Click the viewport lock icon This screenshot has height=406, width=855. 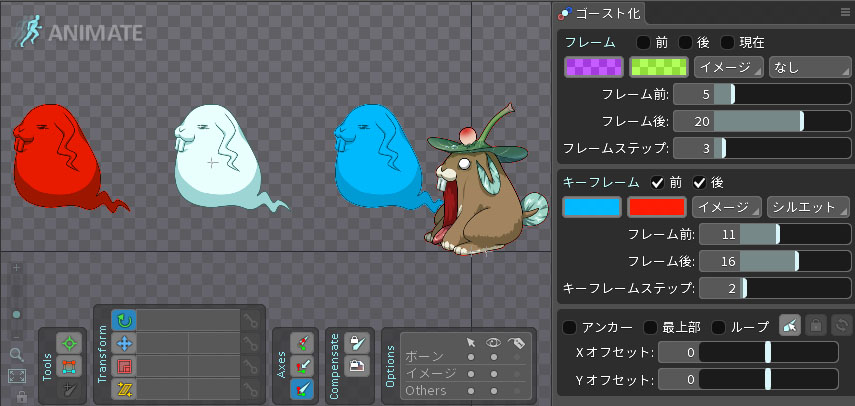click(x=22, y=396)
